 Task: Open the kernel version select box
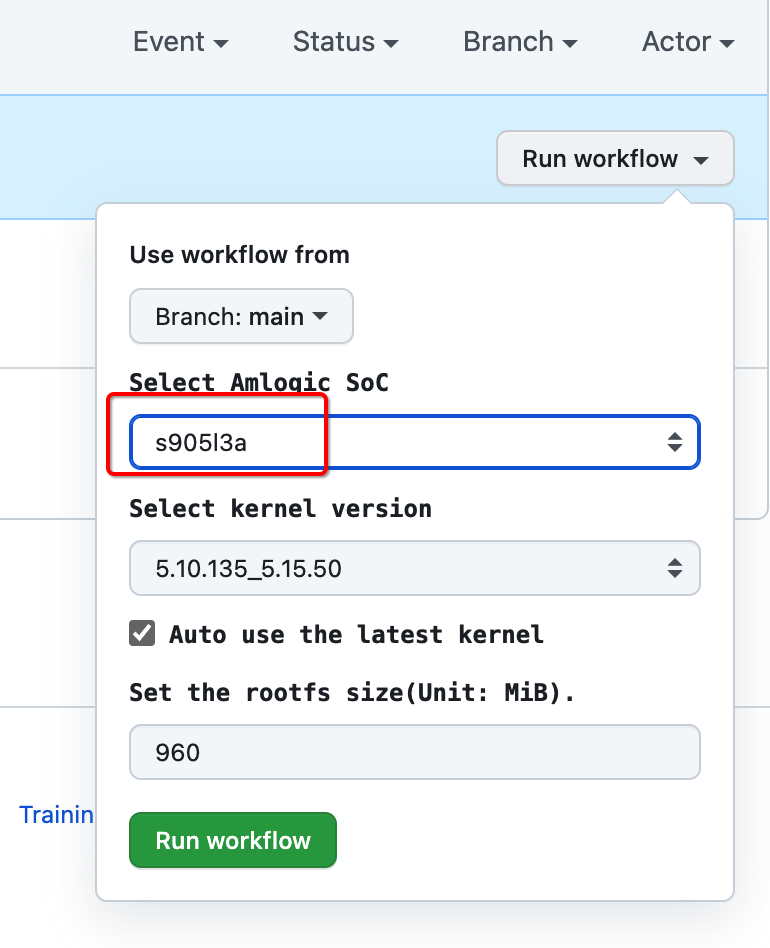[414, 567]
